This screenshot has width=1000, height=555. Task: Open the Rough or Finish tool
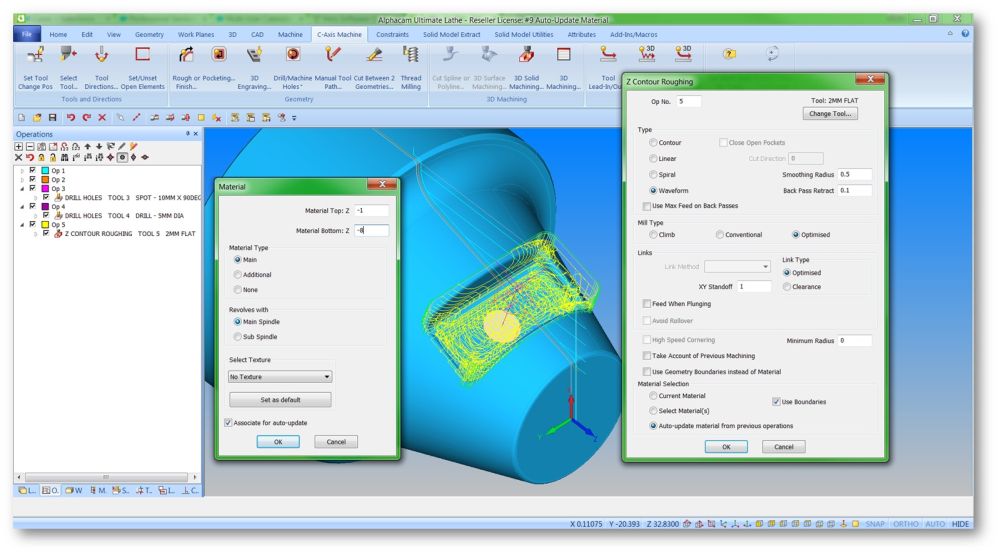(184, 57)
